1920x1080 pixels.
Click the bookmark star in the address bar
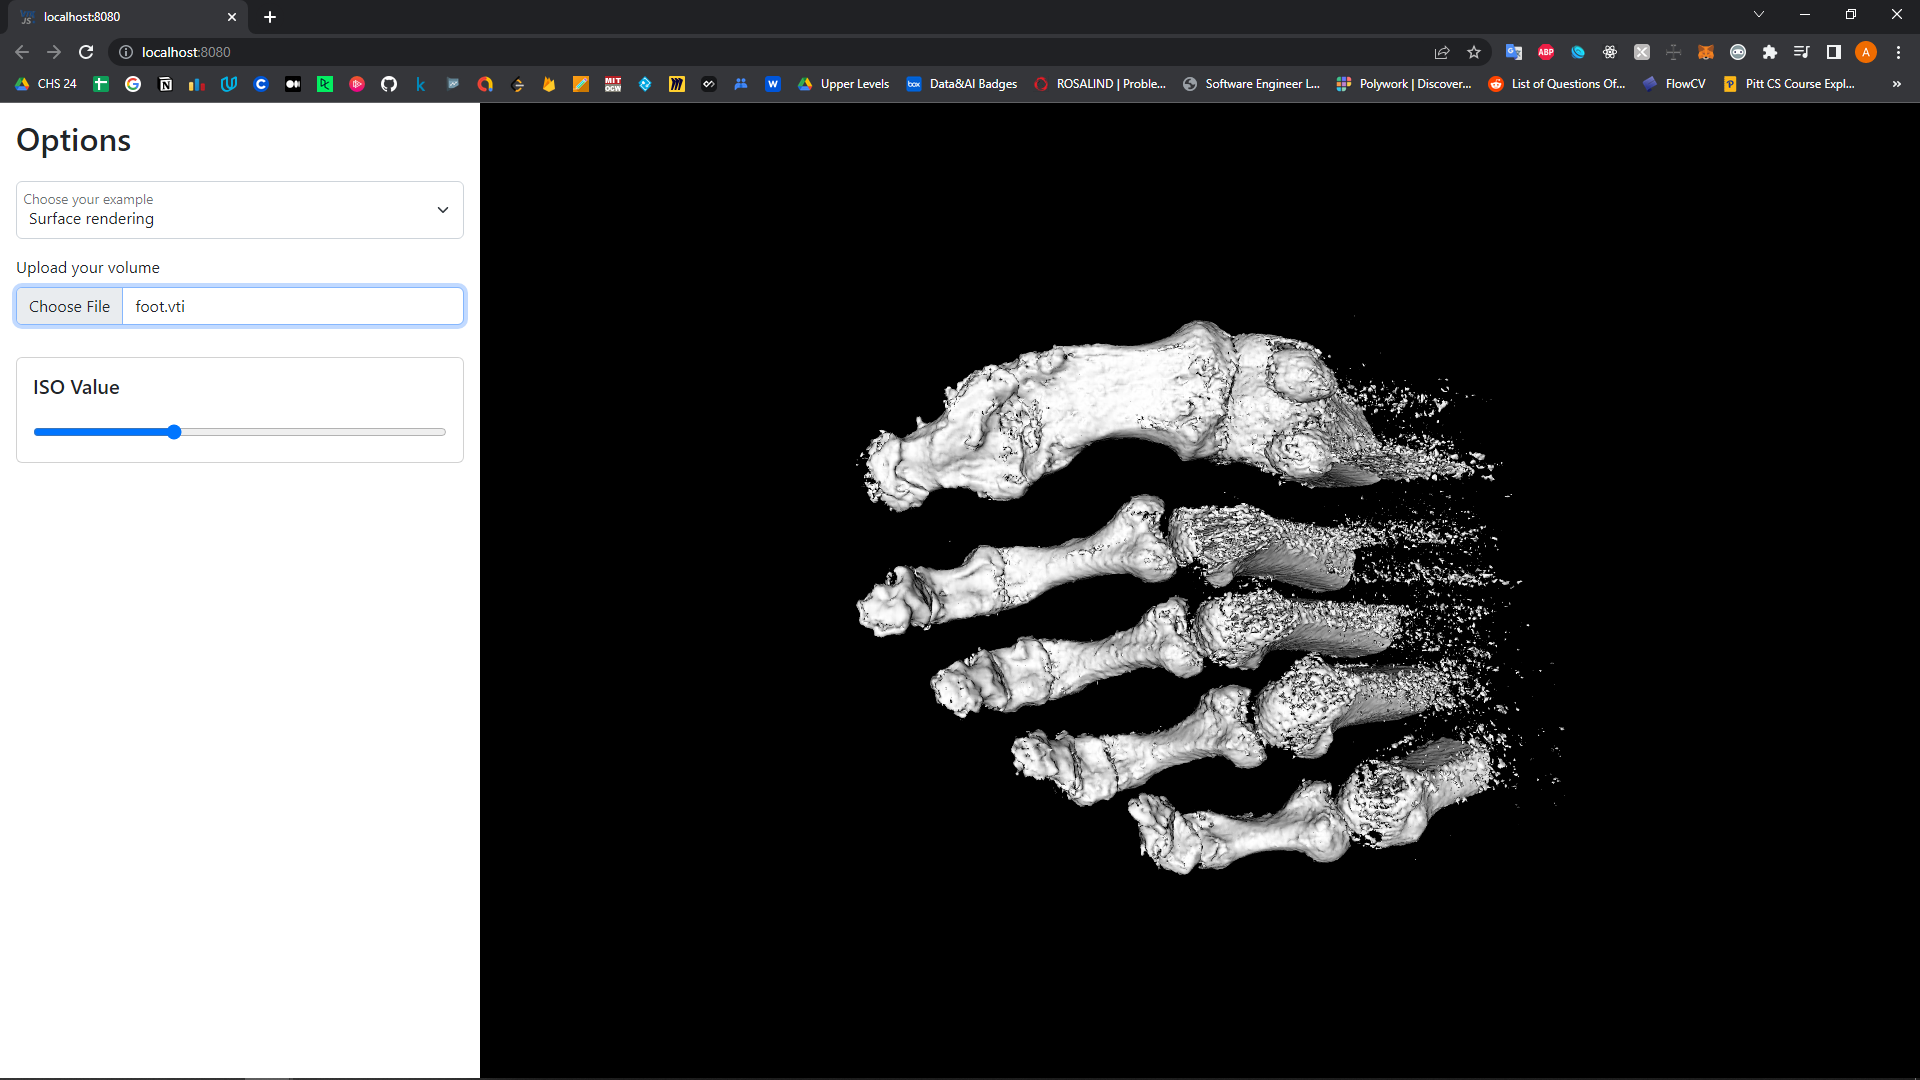[x=1474, y=52]
